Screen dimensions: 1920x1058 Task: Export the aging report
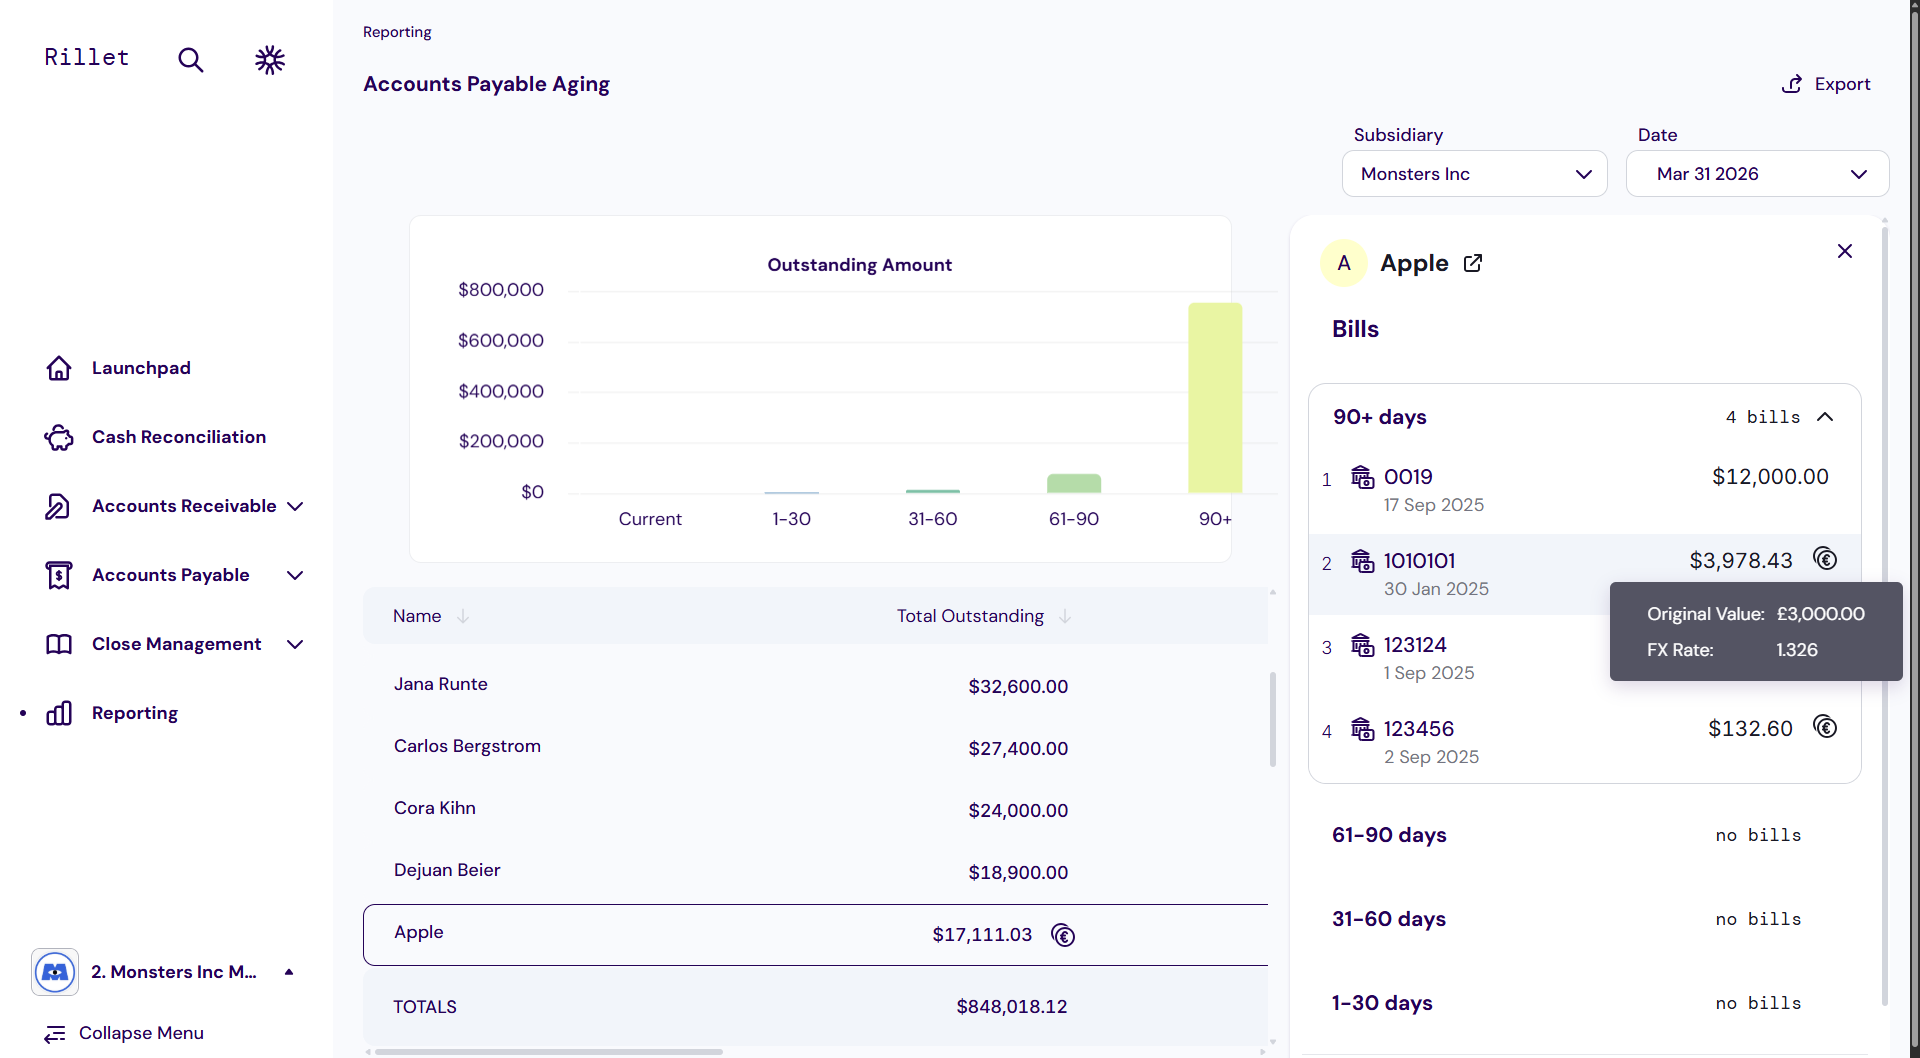1826,84
